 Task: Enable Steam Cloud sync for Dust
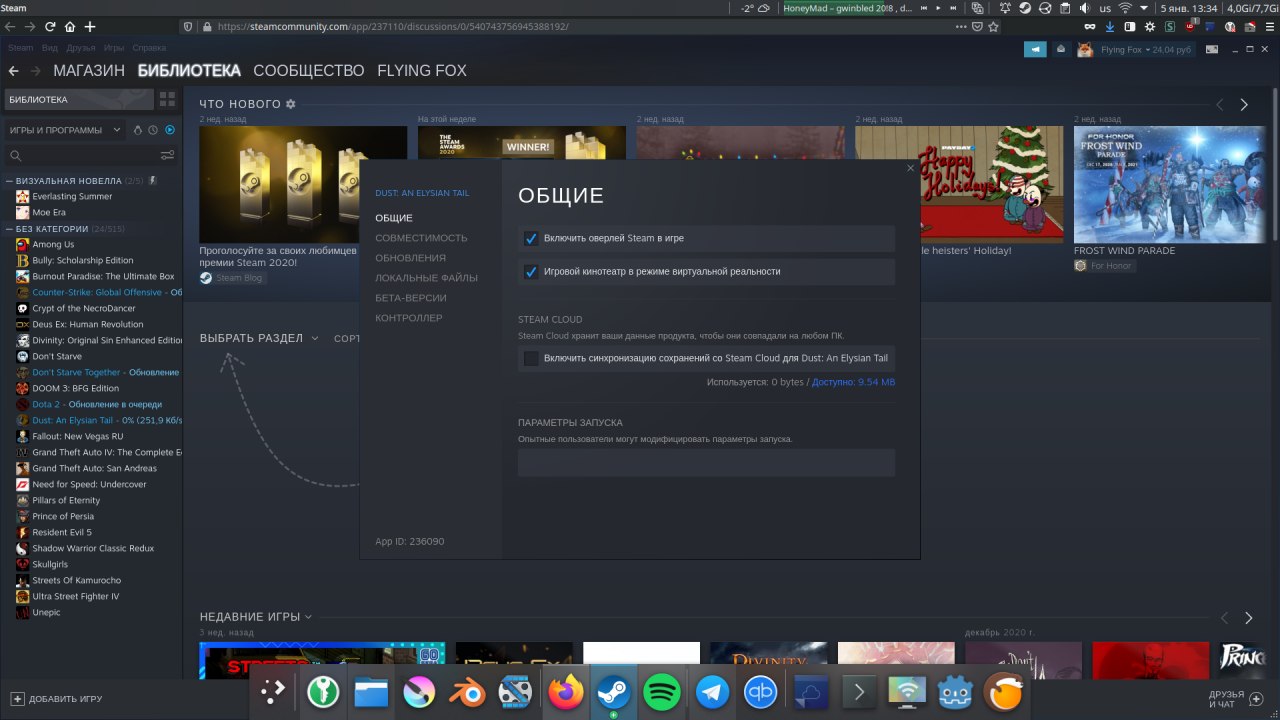[x=531, y=358]
